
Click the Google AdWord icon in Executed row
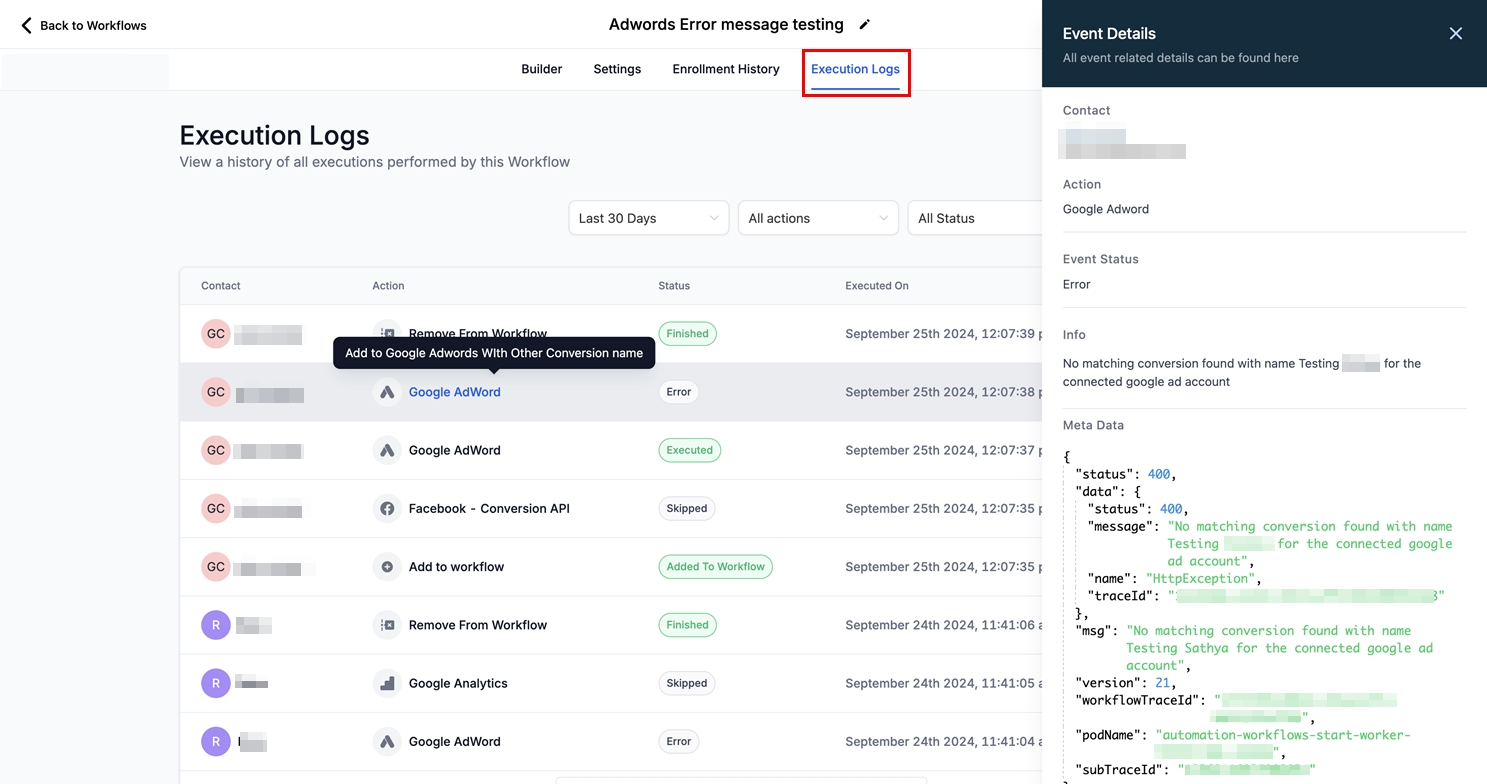tap(387, 450)
